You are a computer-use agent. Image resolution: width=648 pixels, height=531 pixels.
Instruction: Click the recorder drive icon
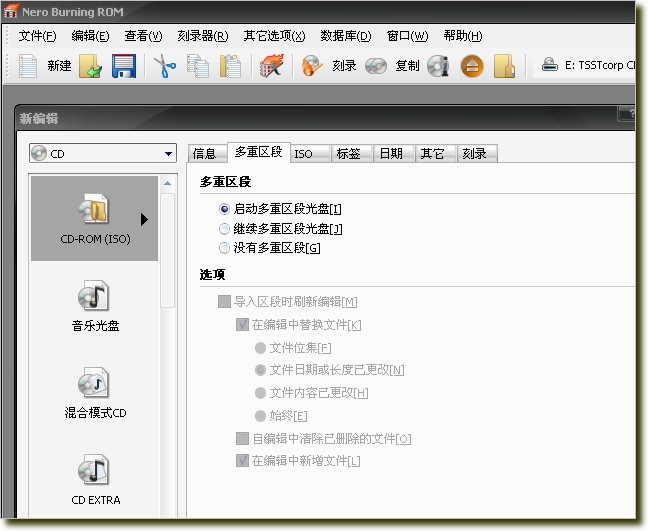click(x=550, y=64)
